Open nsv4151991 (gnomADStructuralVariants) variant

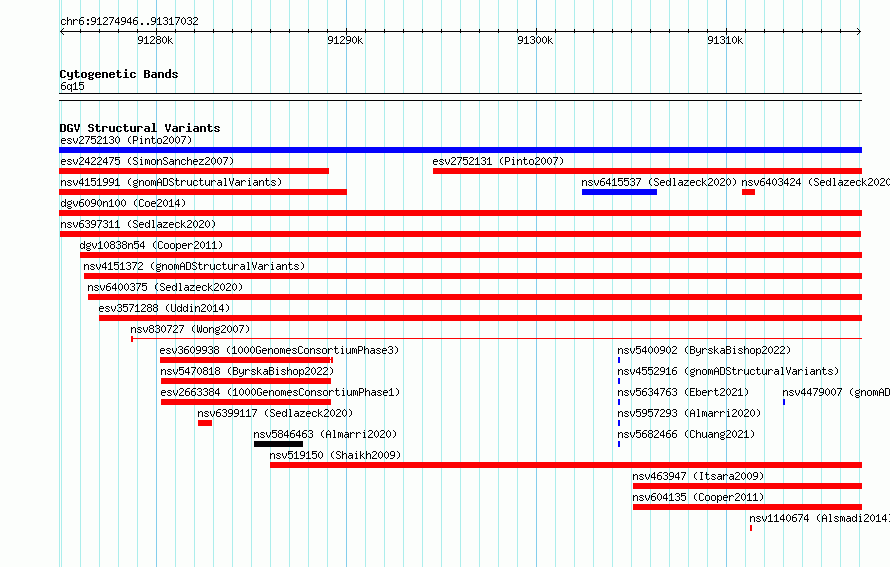171,182
